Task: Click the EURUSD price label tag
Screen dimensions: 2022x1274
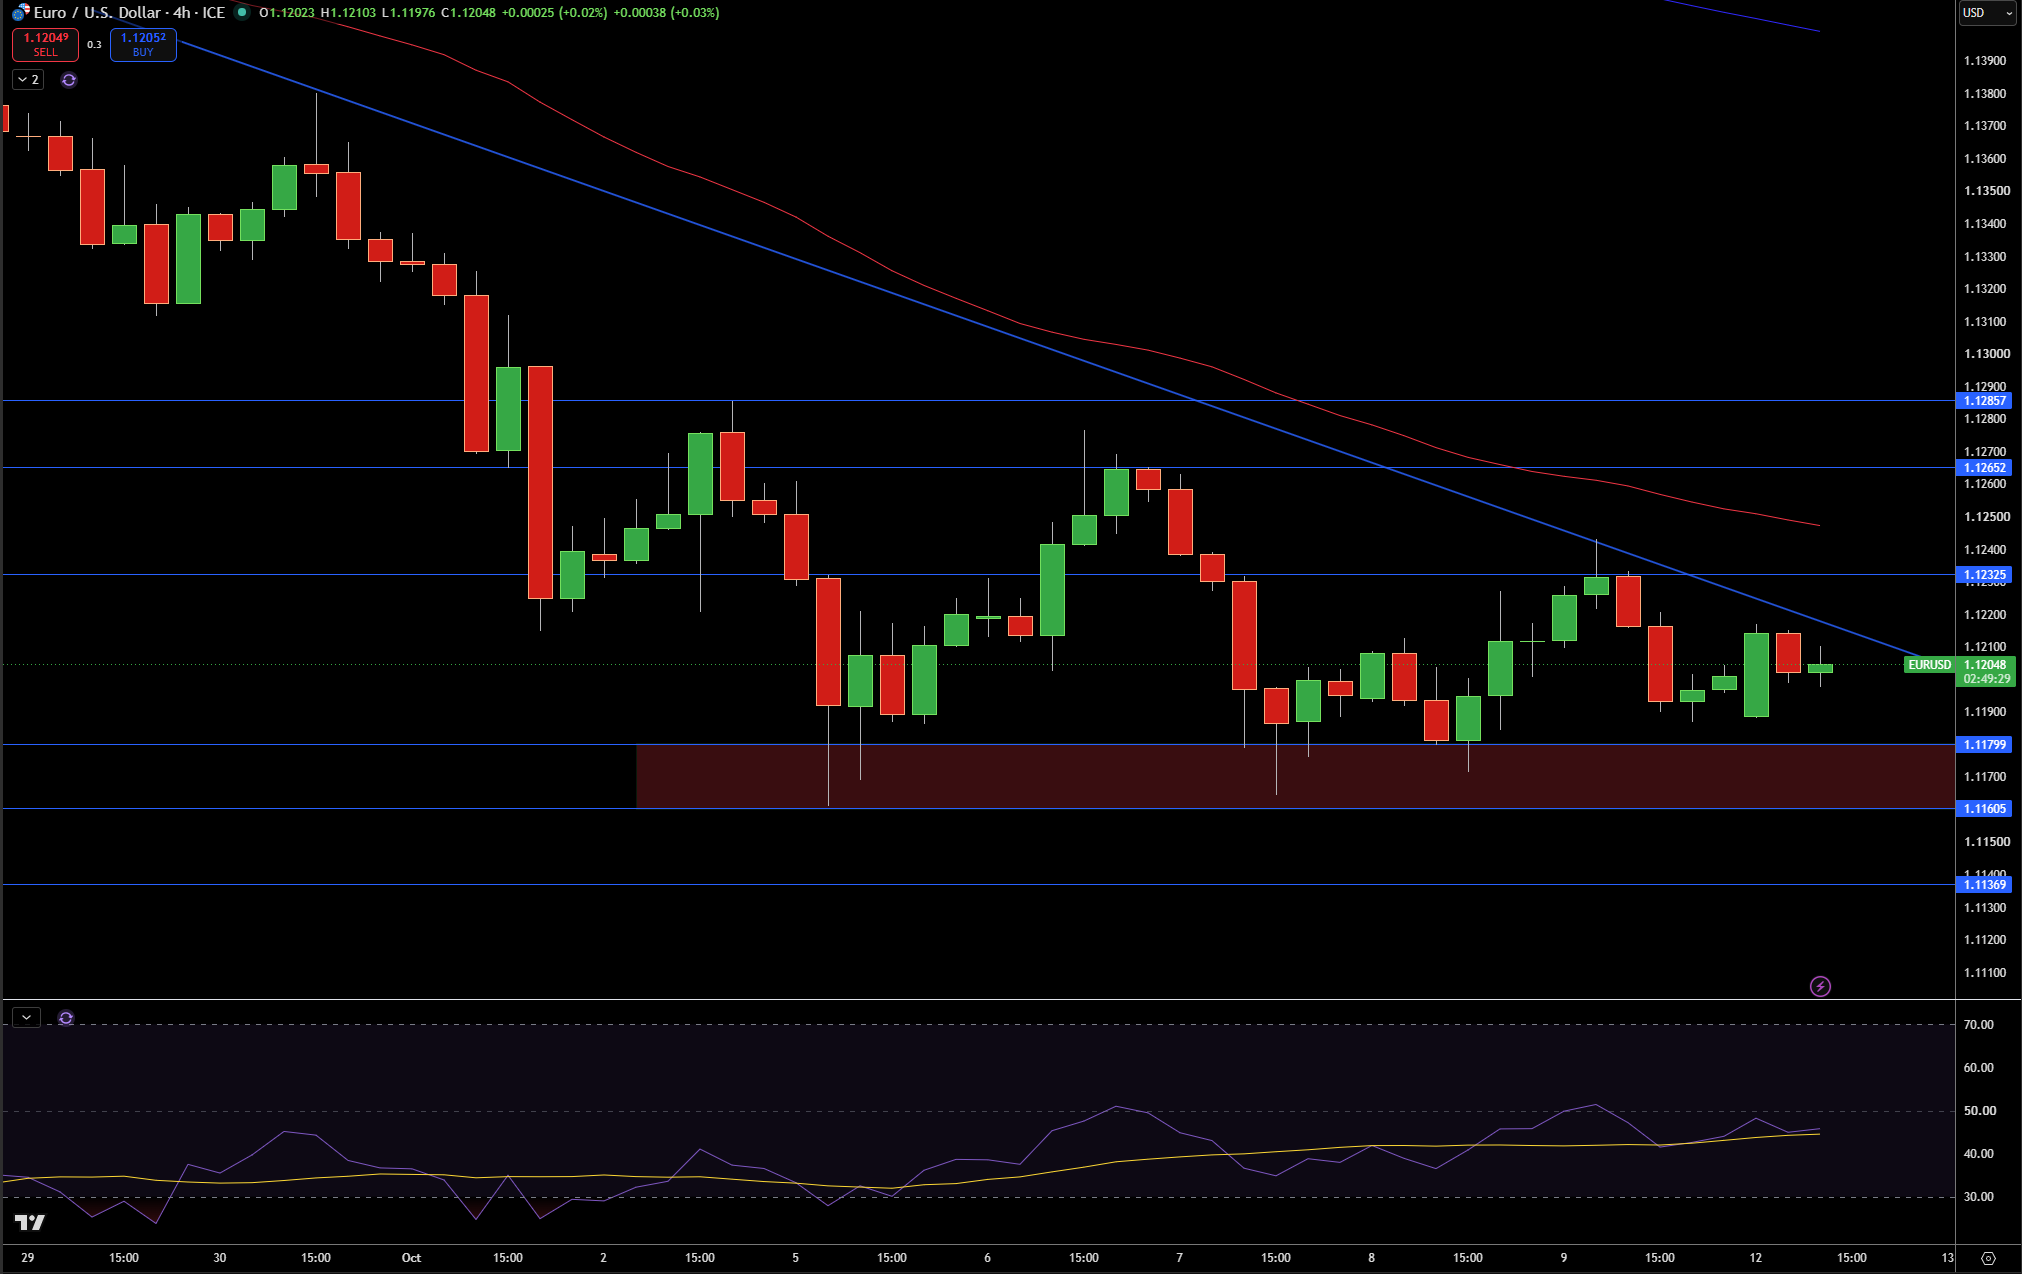Action: click(1929, 665)
